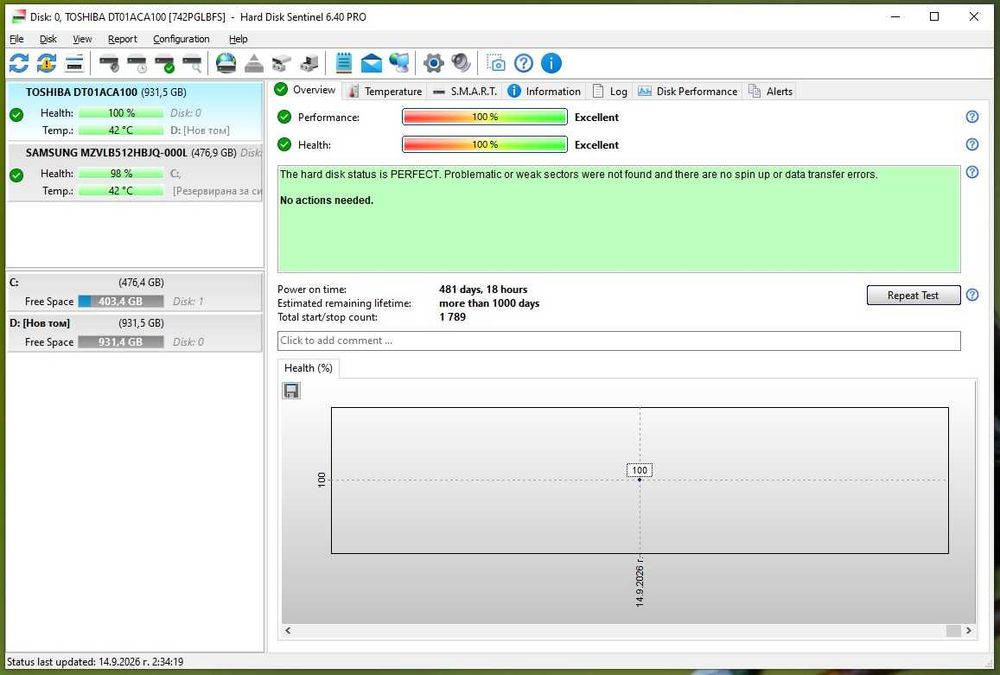
Task: Click the globe disk toolbar icon
Action: pyautogui.click(x=226, y=63)
